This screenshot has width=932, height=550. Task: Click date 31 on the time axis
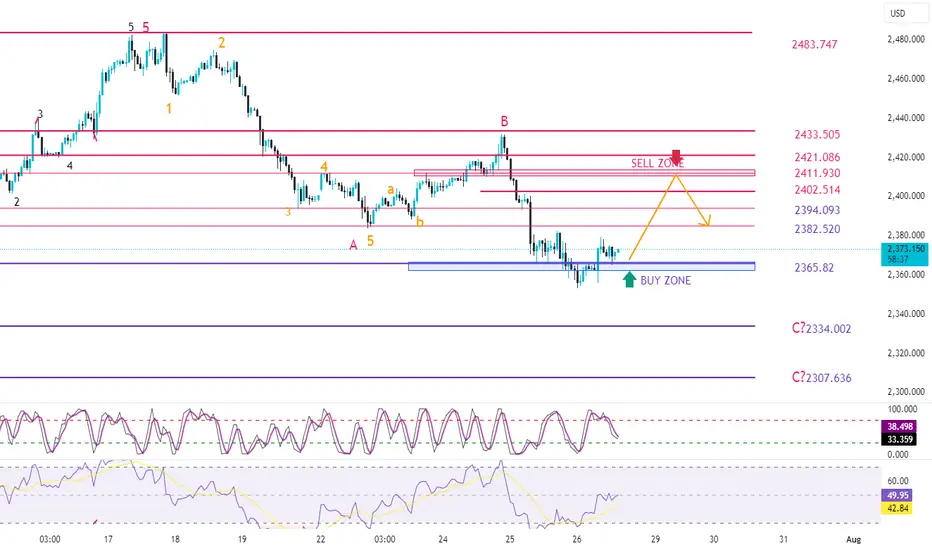(x=783, y=539)
